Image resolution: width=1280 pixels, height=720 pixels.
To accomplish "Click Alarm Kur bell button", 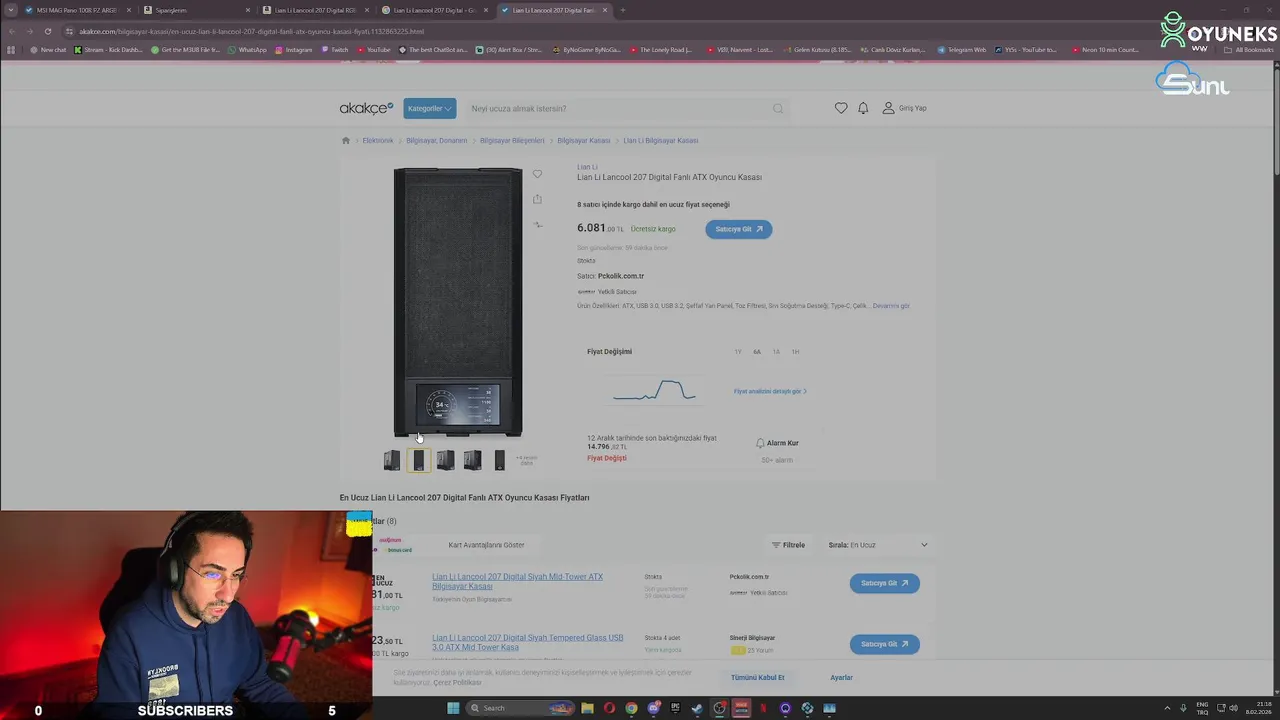I will click(x=777, y=443).
